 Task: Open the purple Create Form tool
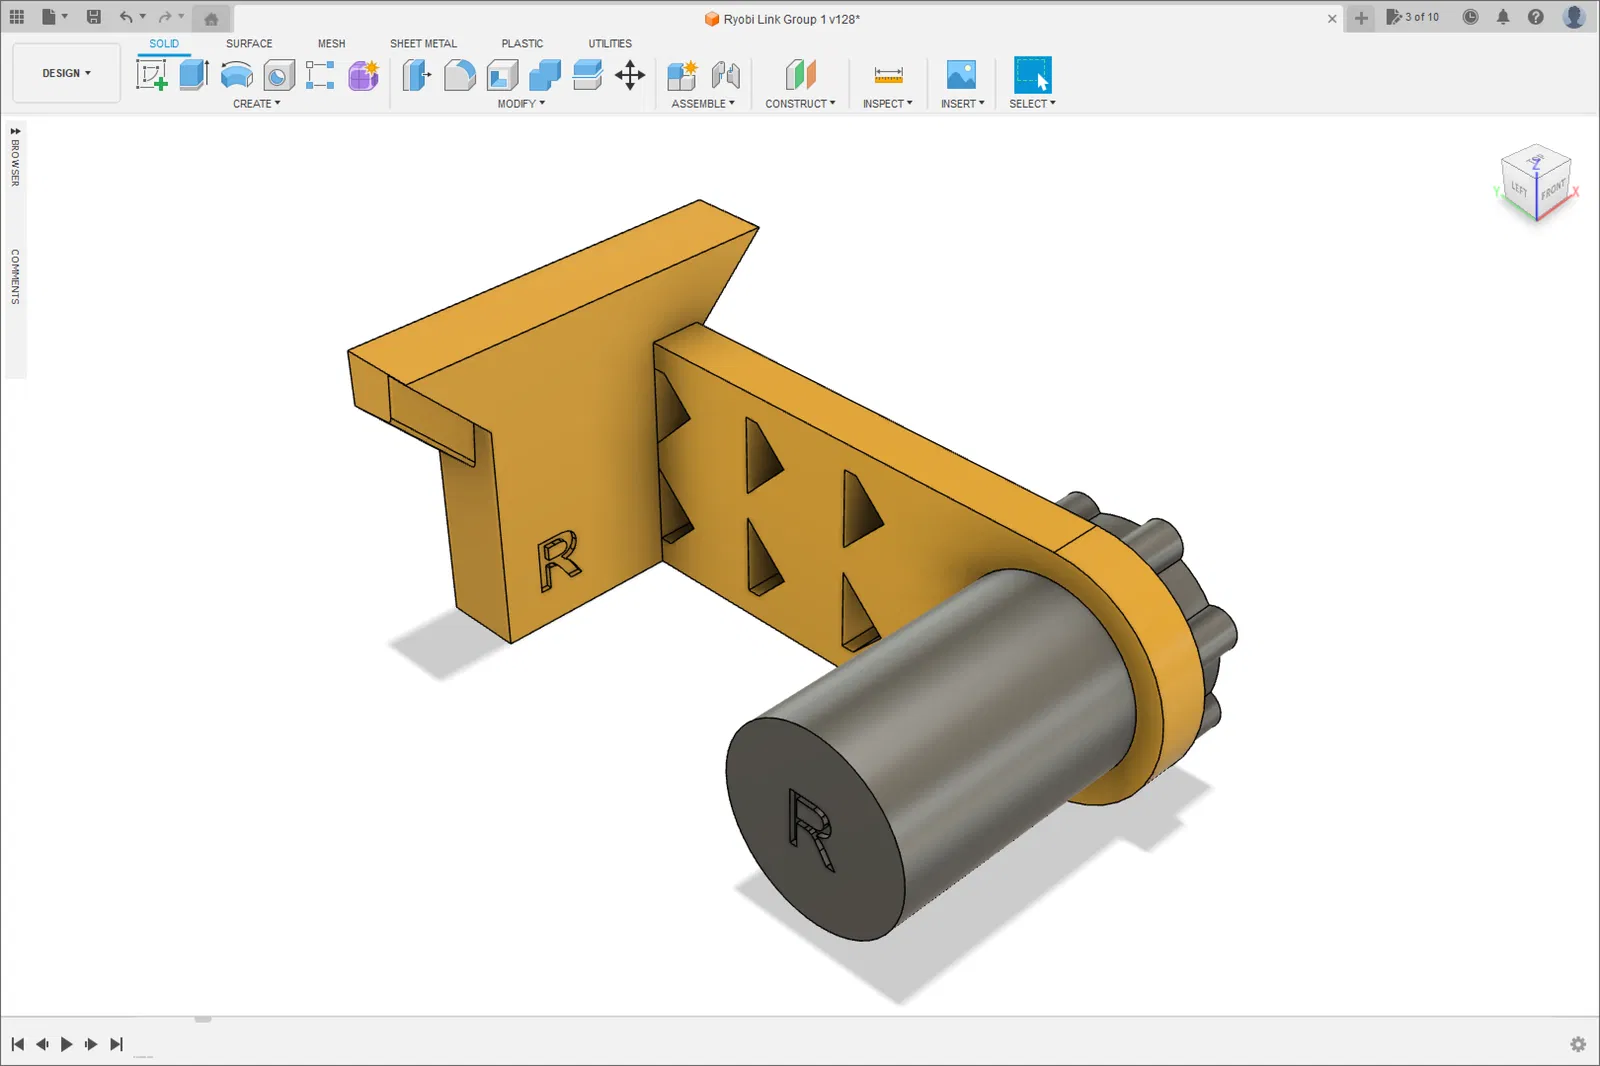point(363,75)
